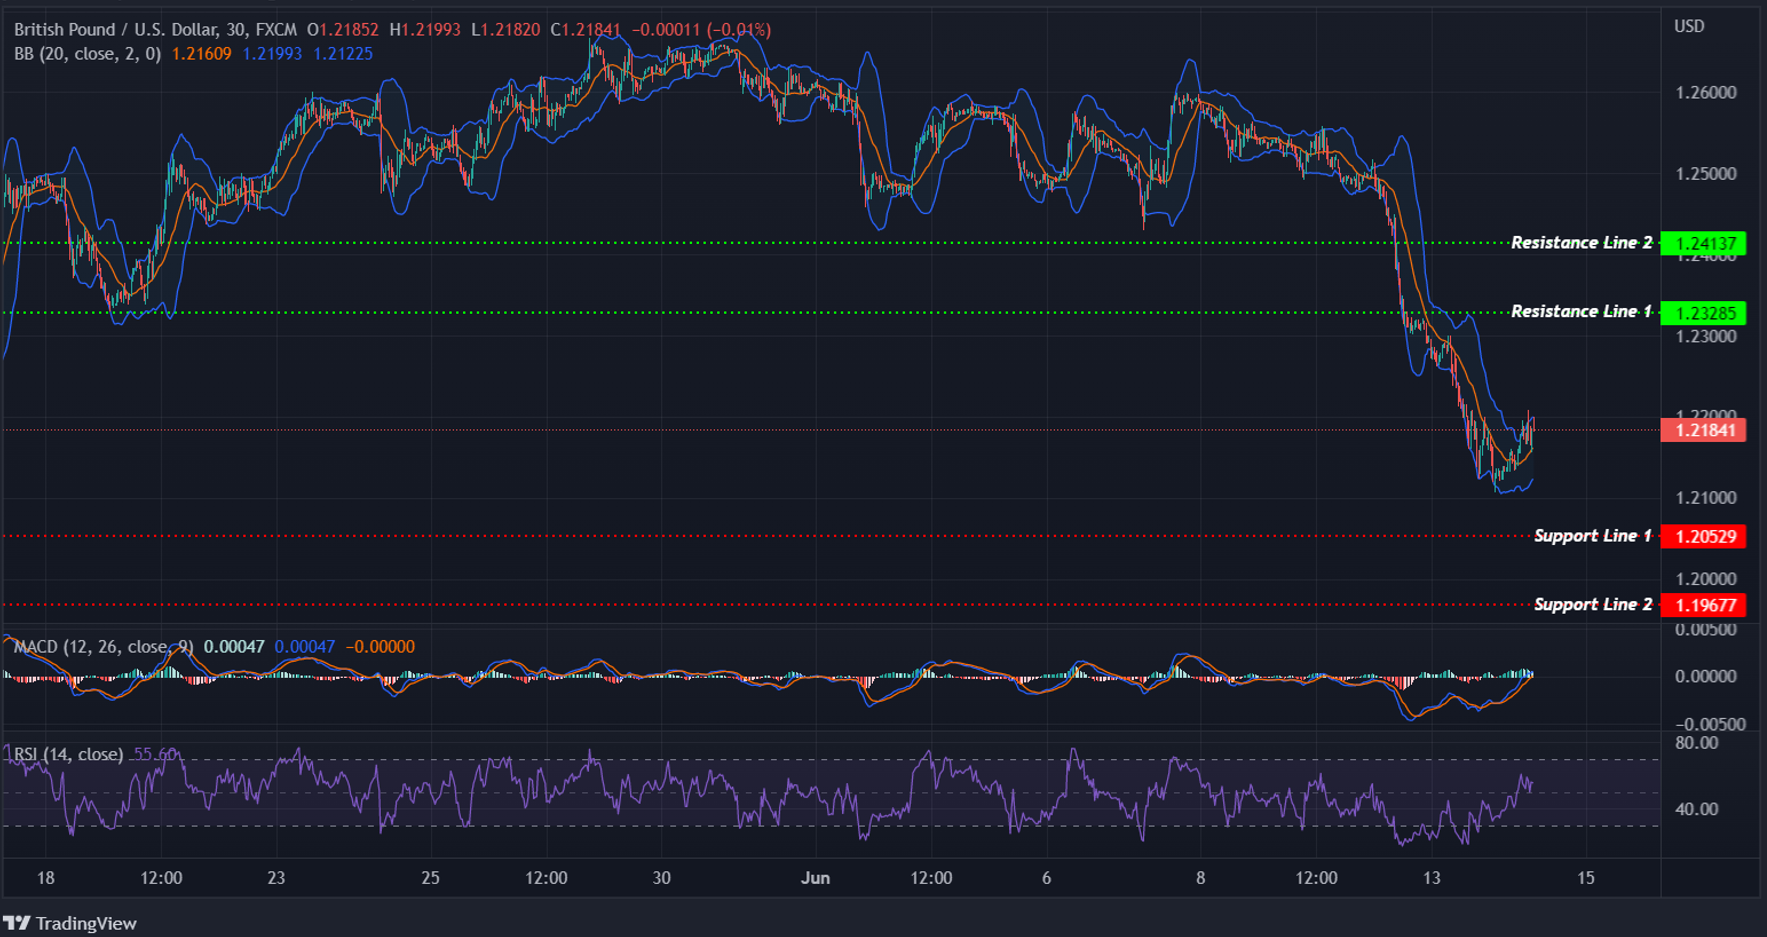Screen dimensions: 1767x937
Task: Click the Support Line 2 price label 1.19677
Action: coord(1705,605)
